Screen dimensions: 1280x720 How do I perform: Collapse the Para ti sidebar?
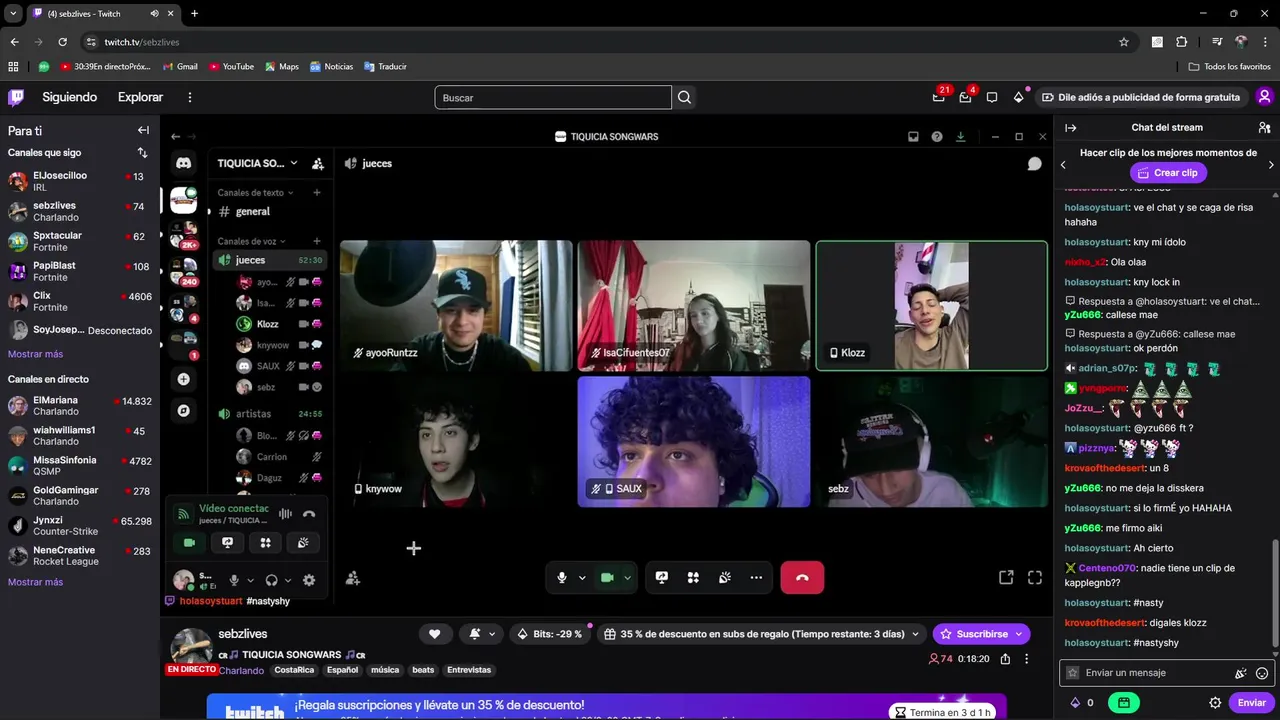(143, 130)
